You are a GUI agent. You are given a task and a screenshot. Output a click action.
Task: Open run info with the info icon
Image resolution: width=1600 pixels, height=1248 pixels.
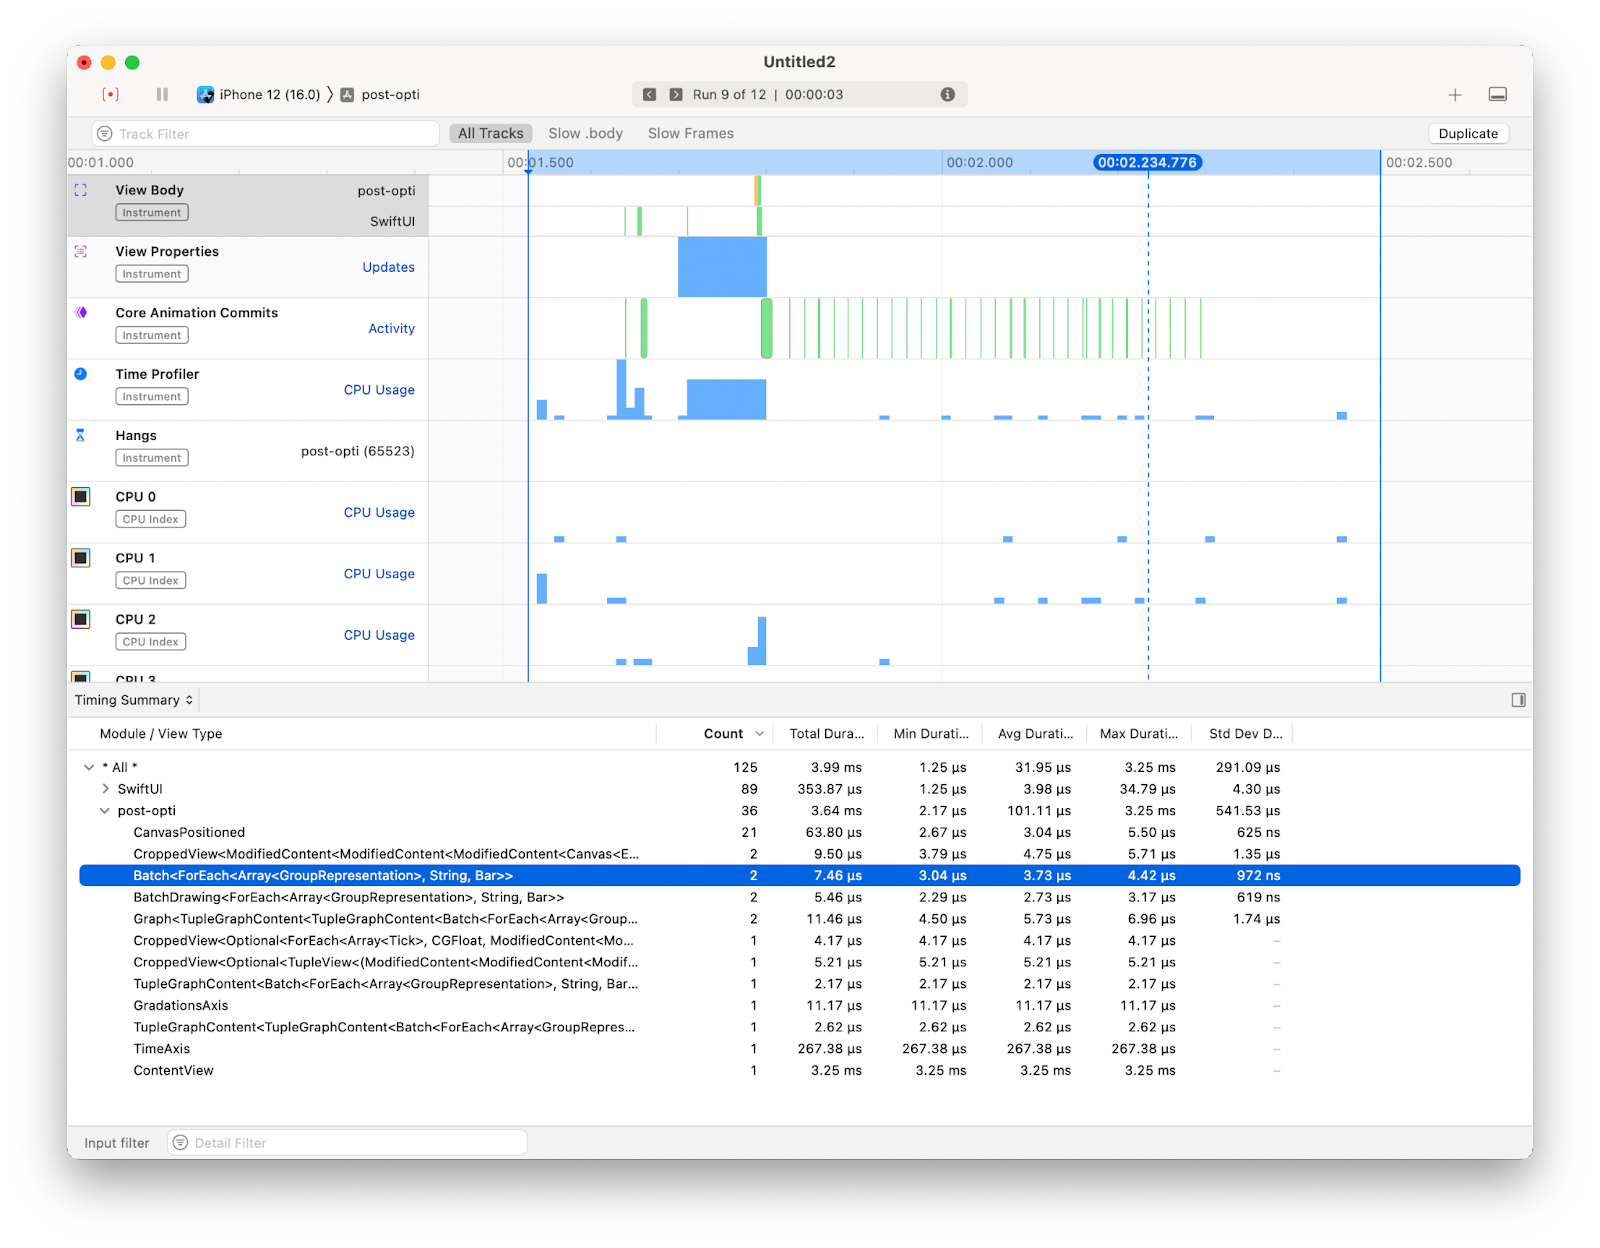point(947,94)
